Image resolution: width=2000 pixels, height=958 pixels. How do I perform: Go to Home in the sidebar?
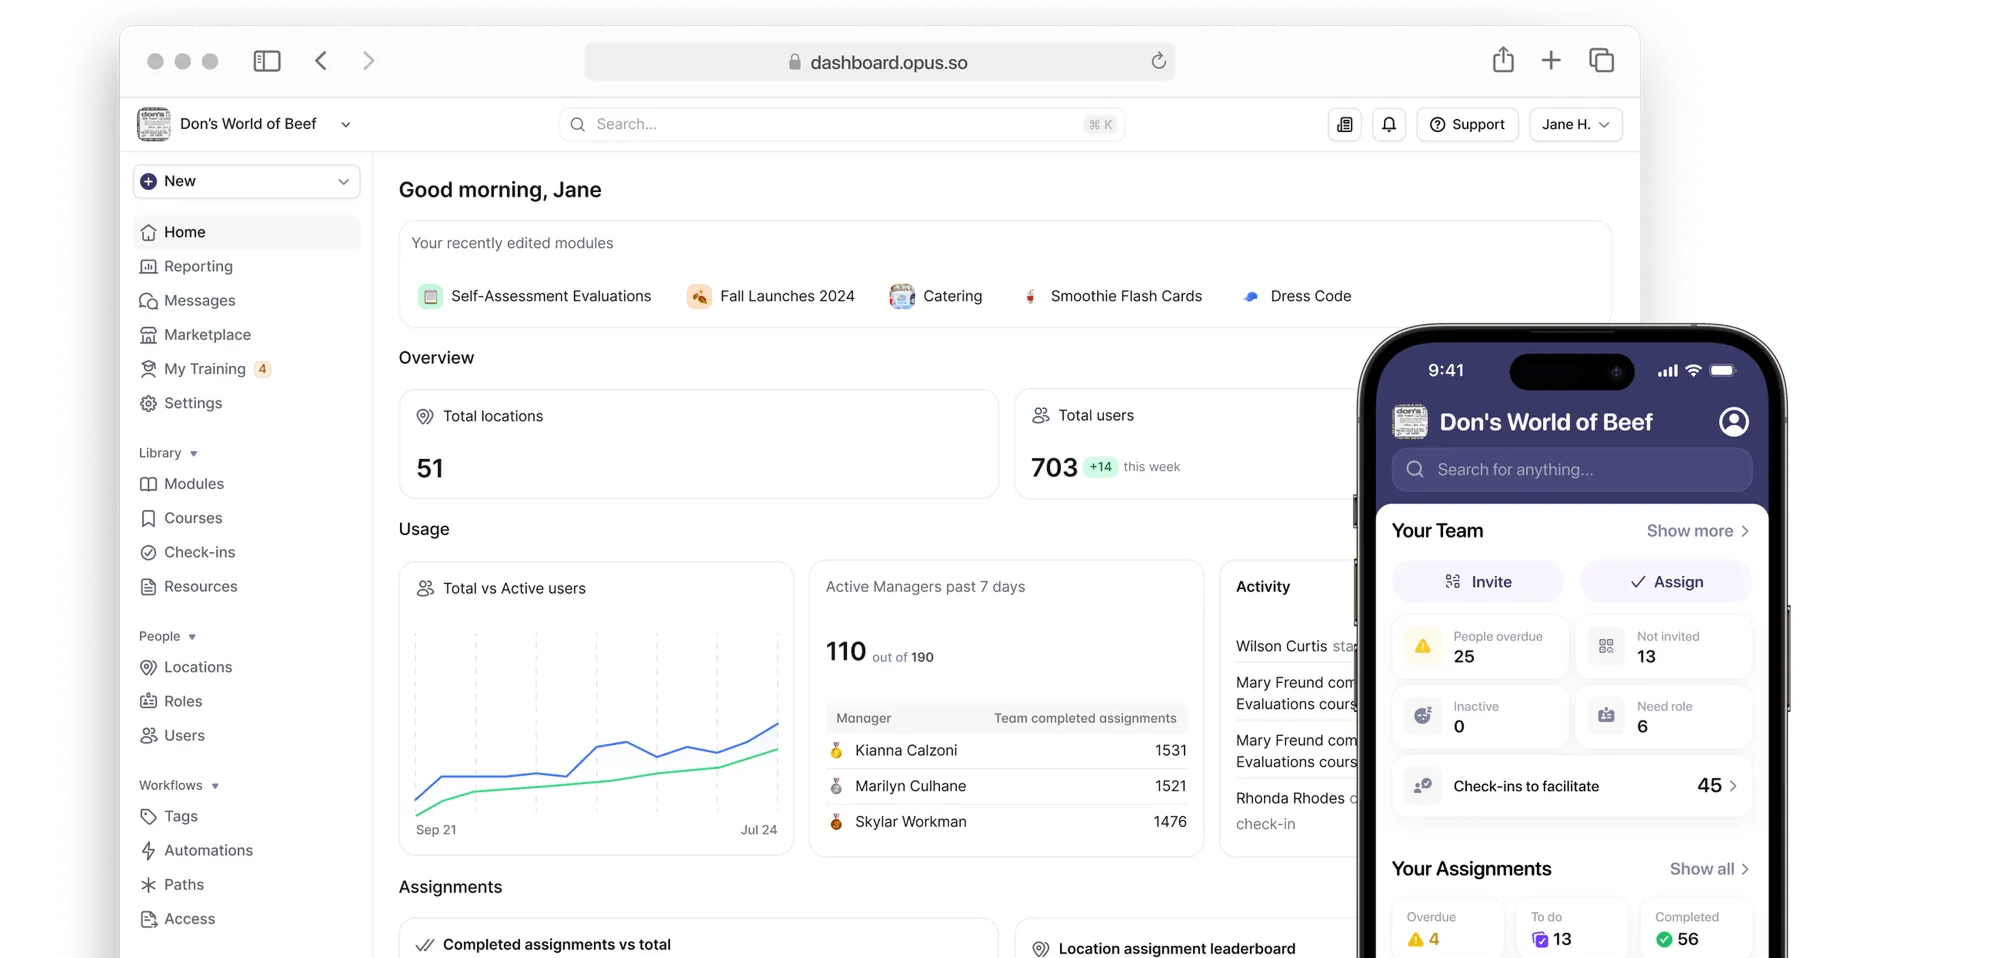click(246, 232)
